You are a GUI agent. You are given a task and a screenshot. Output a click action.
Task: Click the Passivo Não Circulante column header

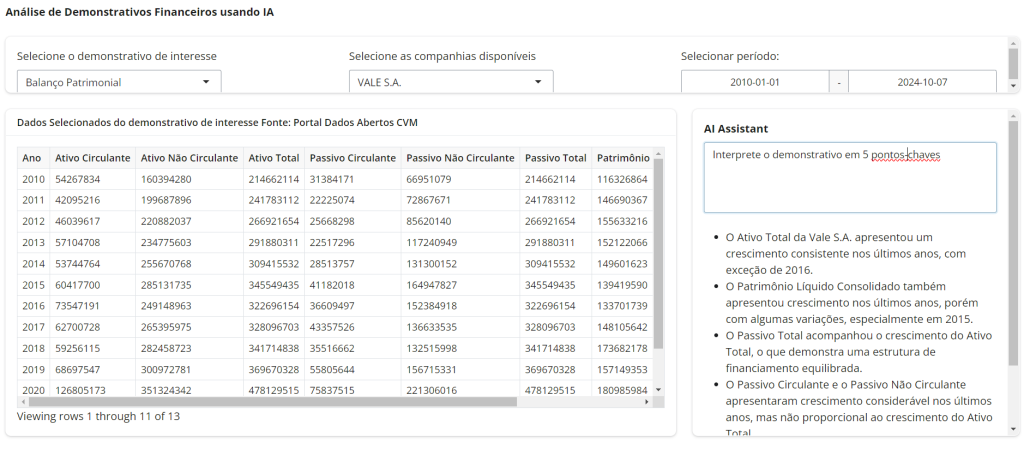460,158
